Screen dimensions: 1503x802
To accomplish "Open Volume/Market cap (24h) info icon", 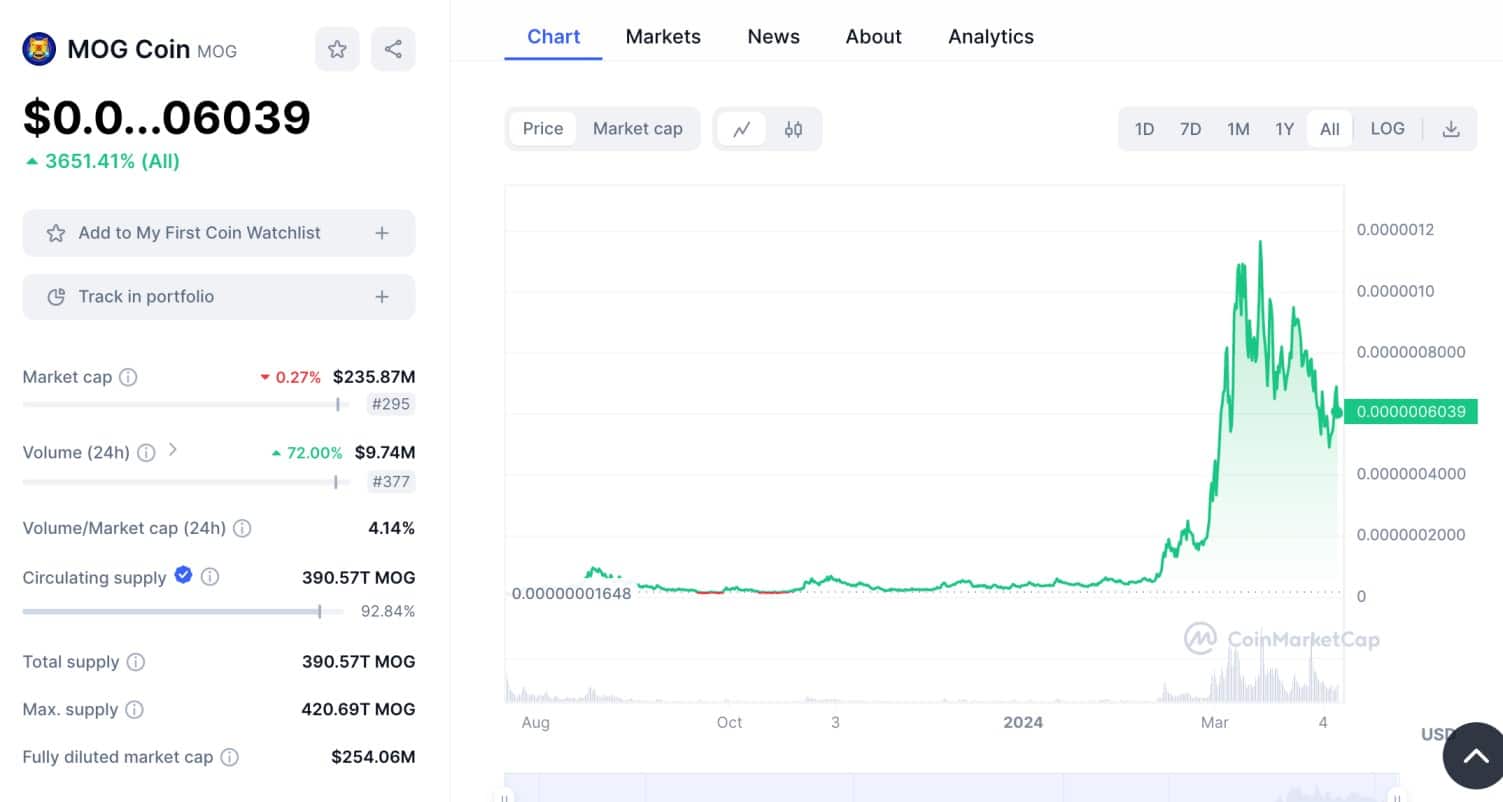I will (242, 528).
